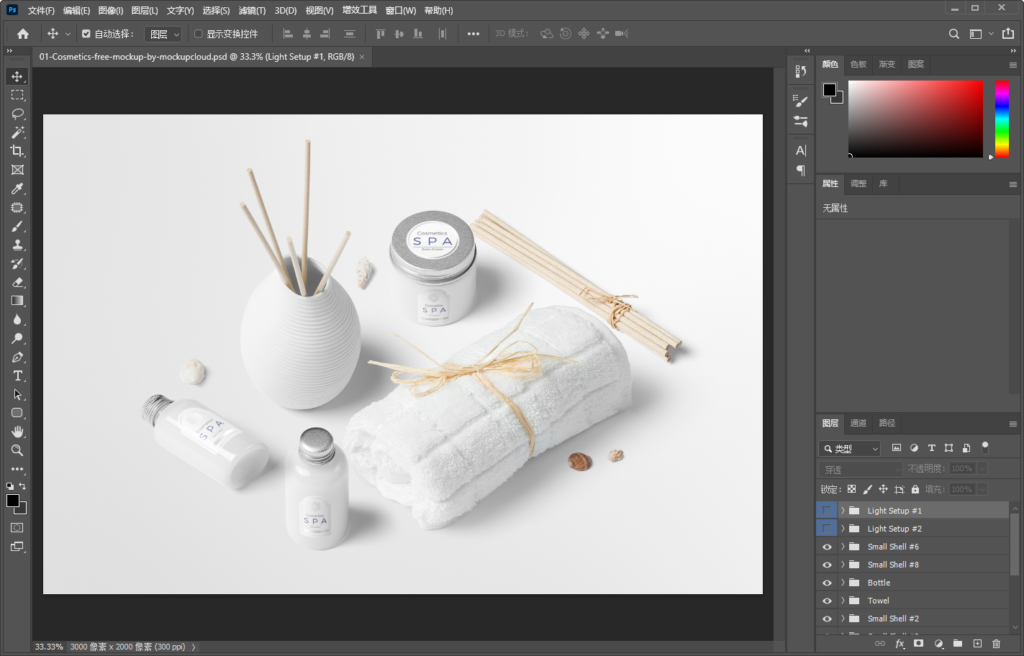Delete layer with trash icon
This screenshot has height=656, width=1024.
[x=996, y=644]
